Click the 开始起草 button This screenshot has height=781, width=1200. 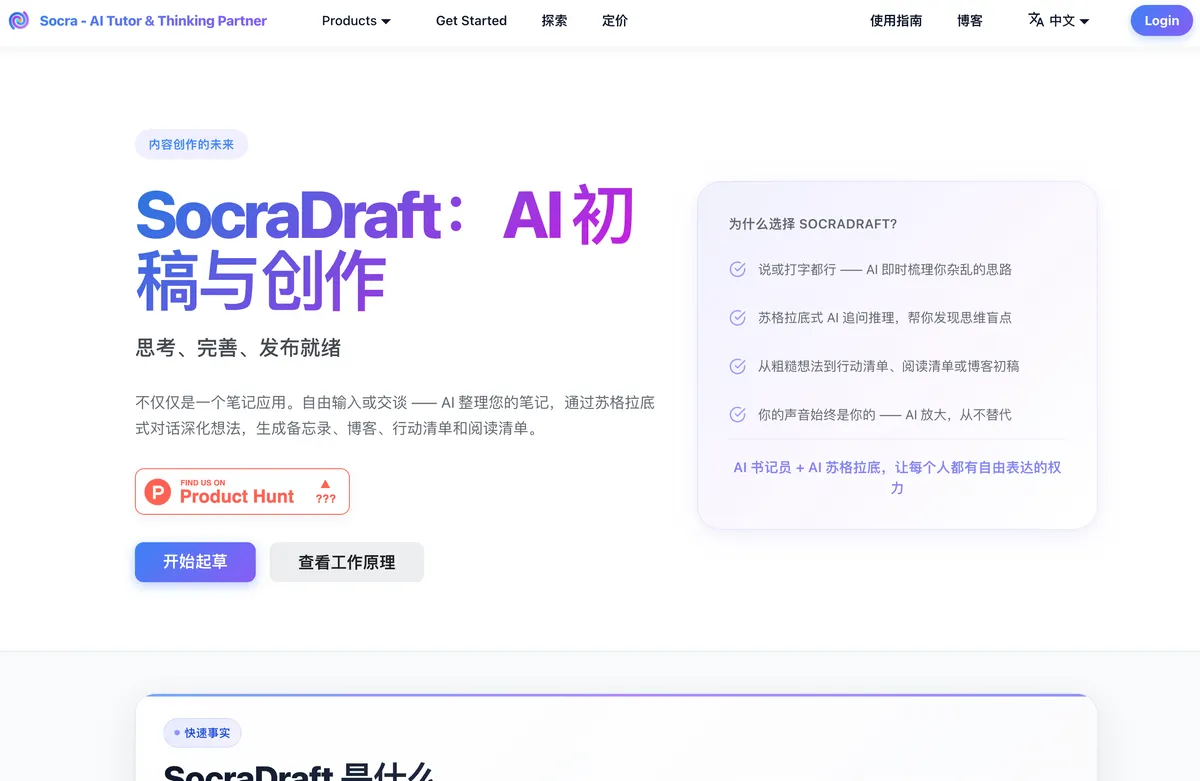(195, 562)
